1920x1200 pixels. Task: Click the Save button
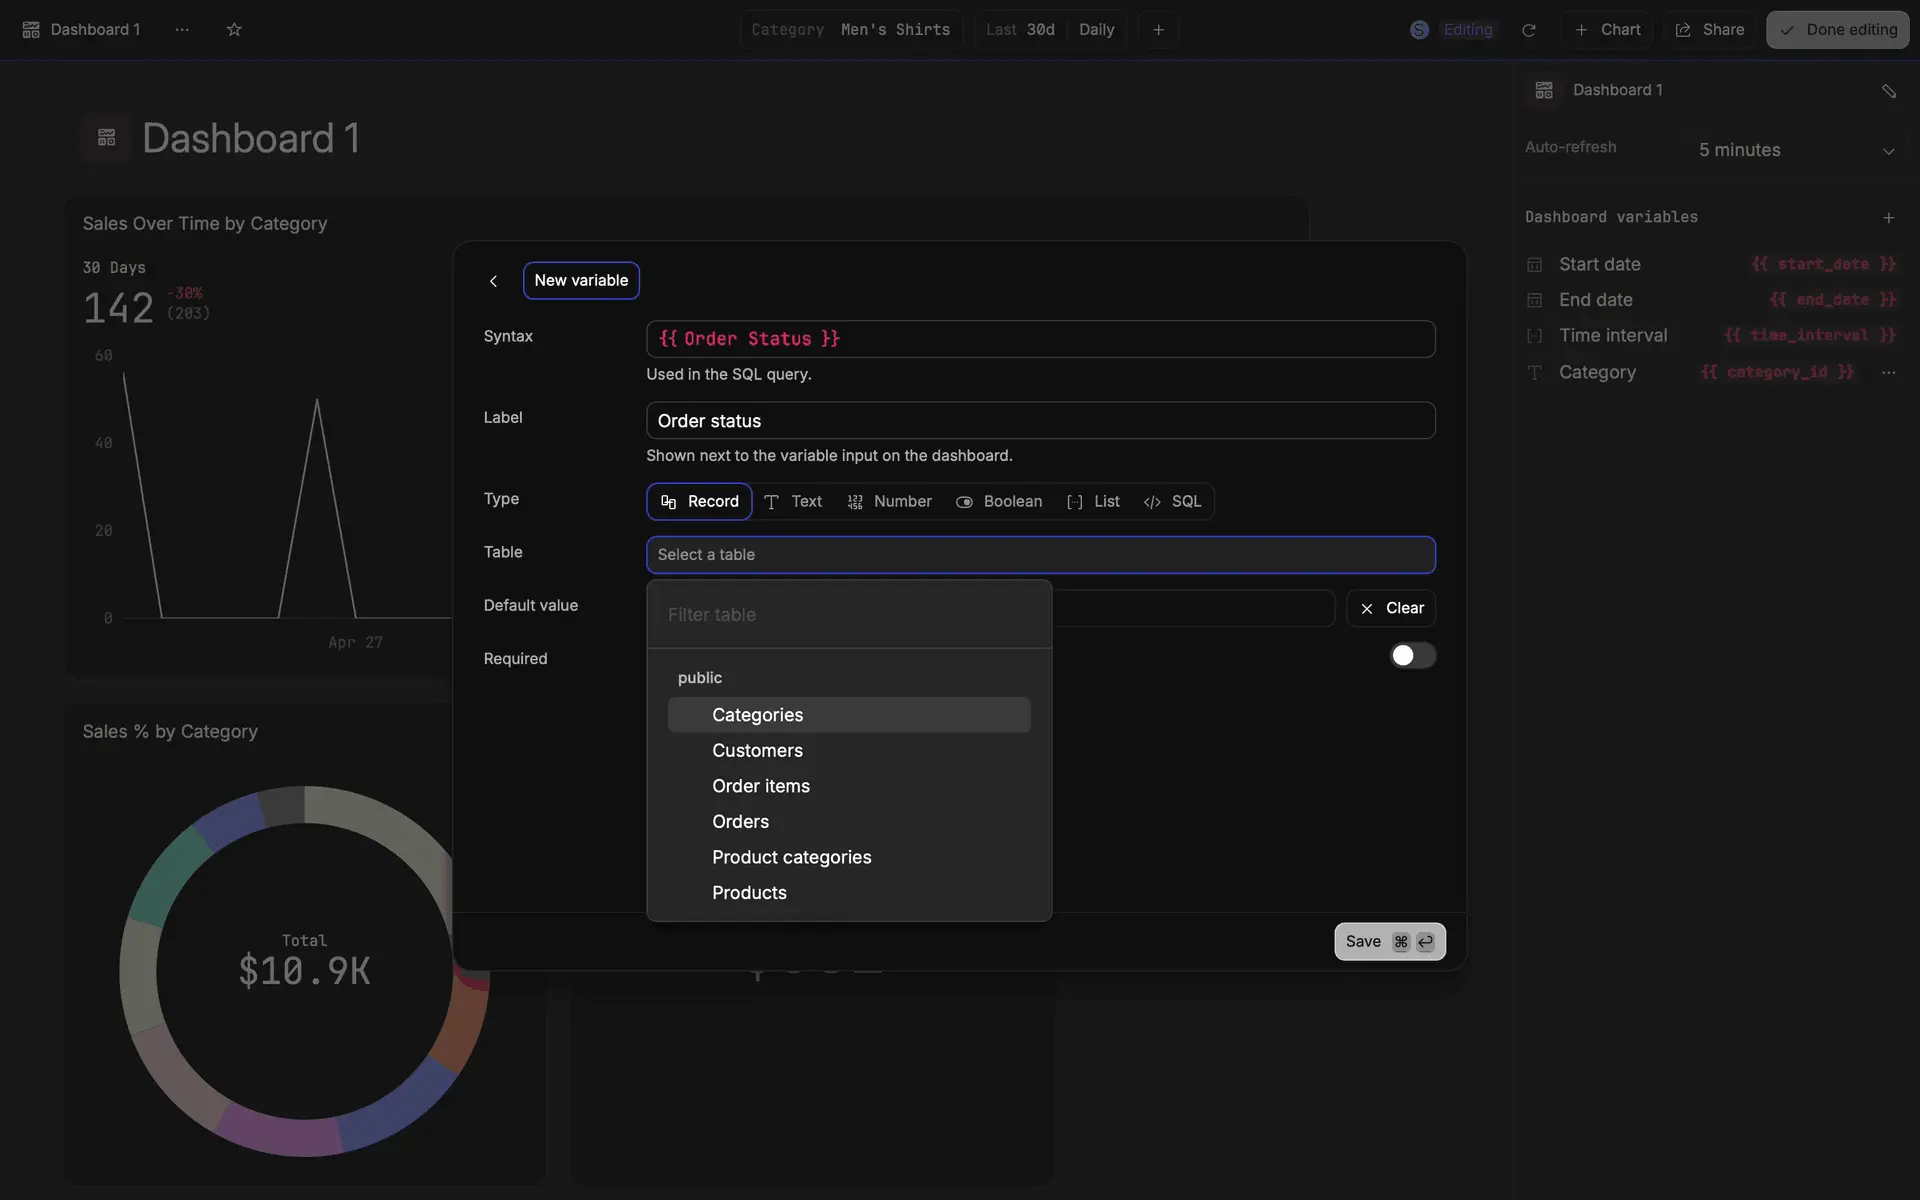pos(1389,941)
